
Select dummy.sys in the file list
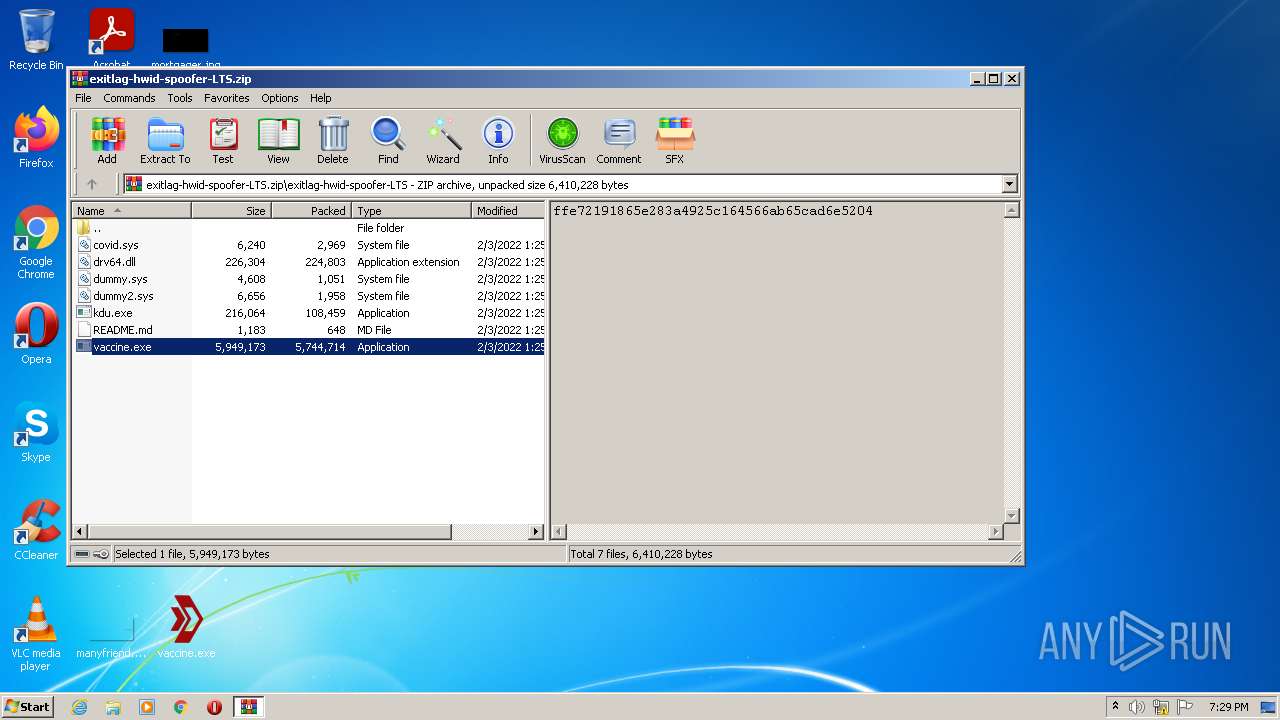point(309,279)
